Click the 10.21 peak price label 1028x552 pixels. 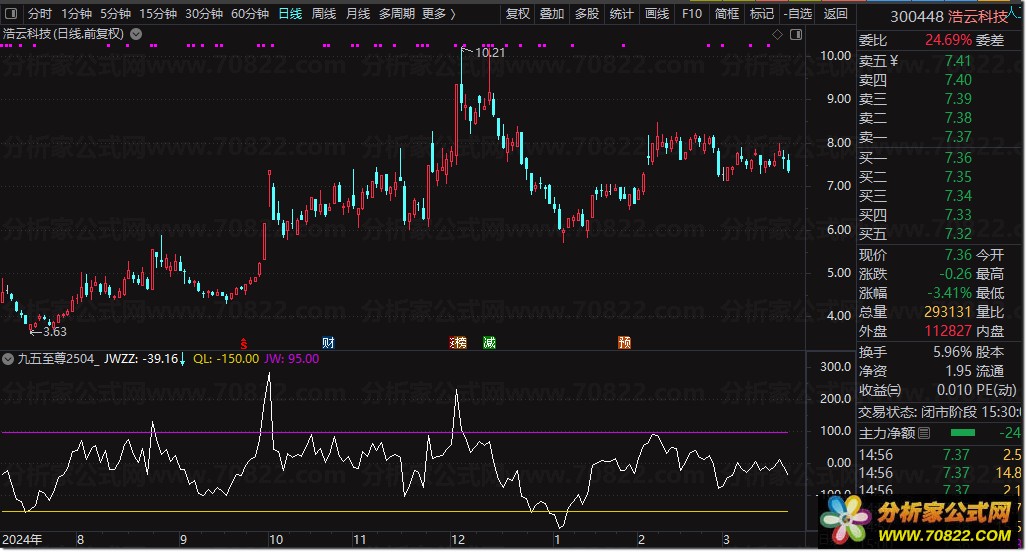click(x=490, y=52)
